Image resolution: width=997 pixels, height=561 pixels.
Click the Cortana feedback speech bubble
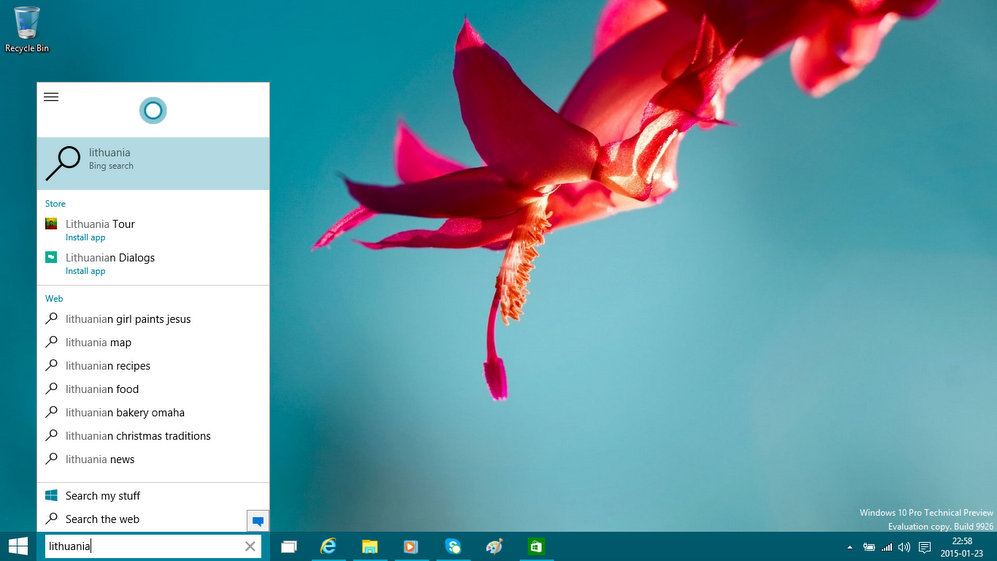click(258, 521)
